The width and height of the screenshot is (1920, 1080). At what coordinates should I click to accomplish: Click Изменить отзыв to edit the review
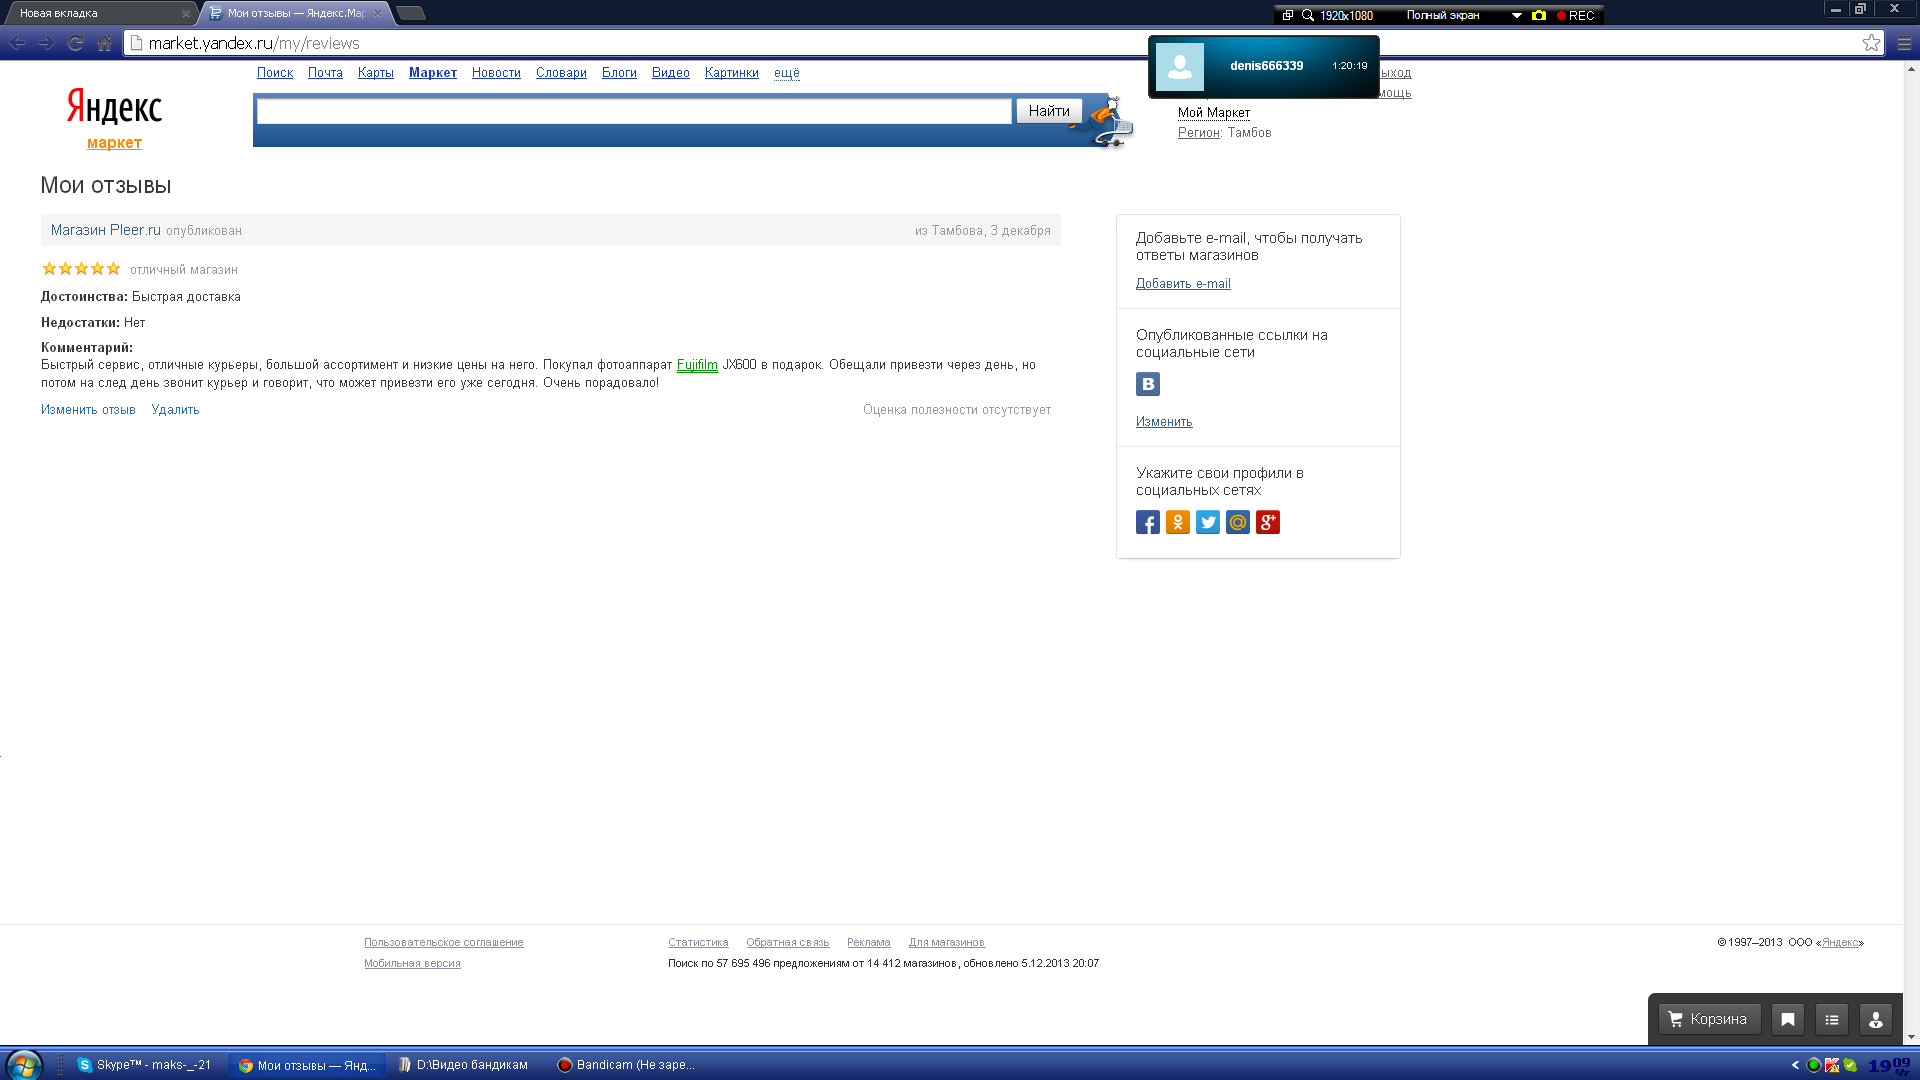click(x=88, y=410)
